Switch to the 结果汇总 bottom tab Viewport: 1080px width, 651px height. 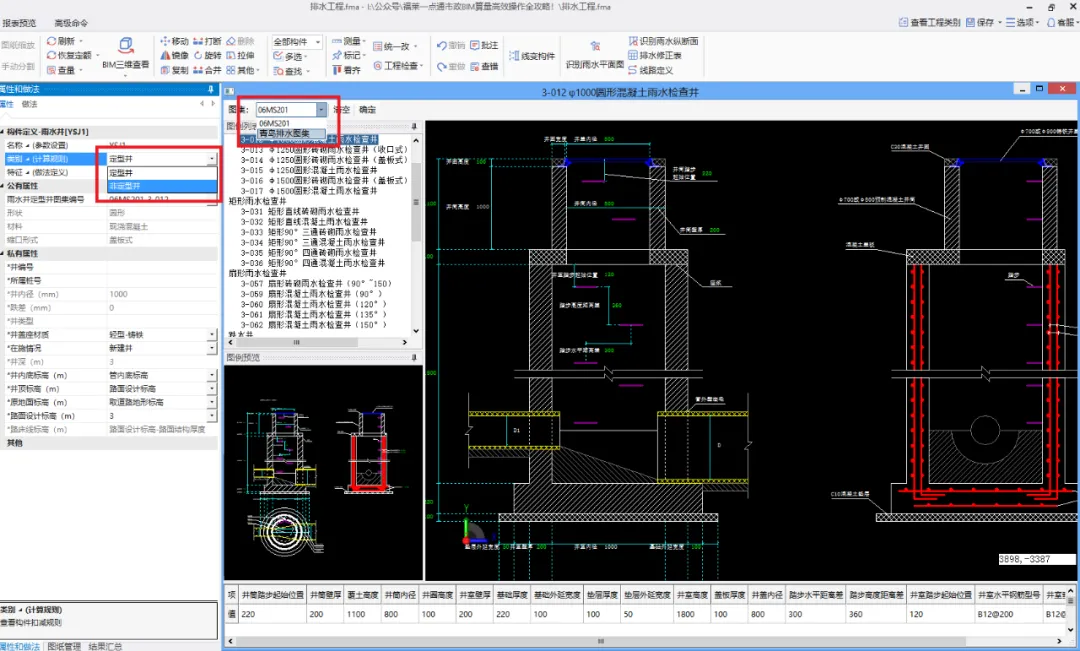[105, 646]
